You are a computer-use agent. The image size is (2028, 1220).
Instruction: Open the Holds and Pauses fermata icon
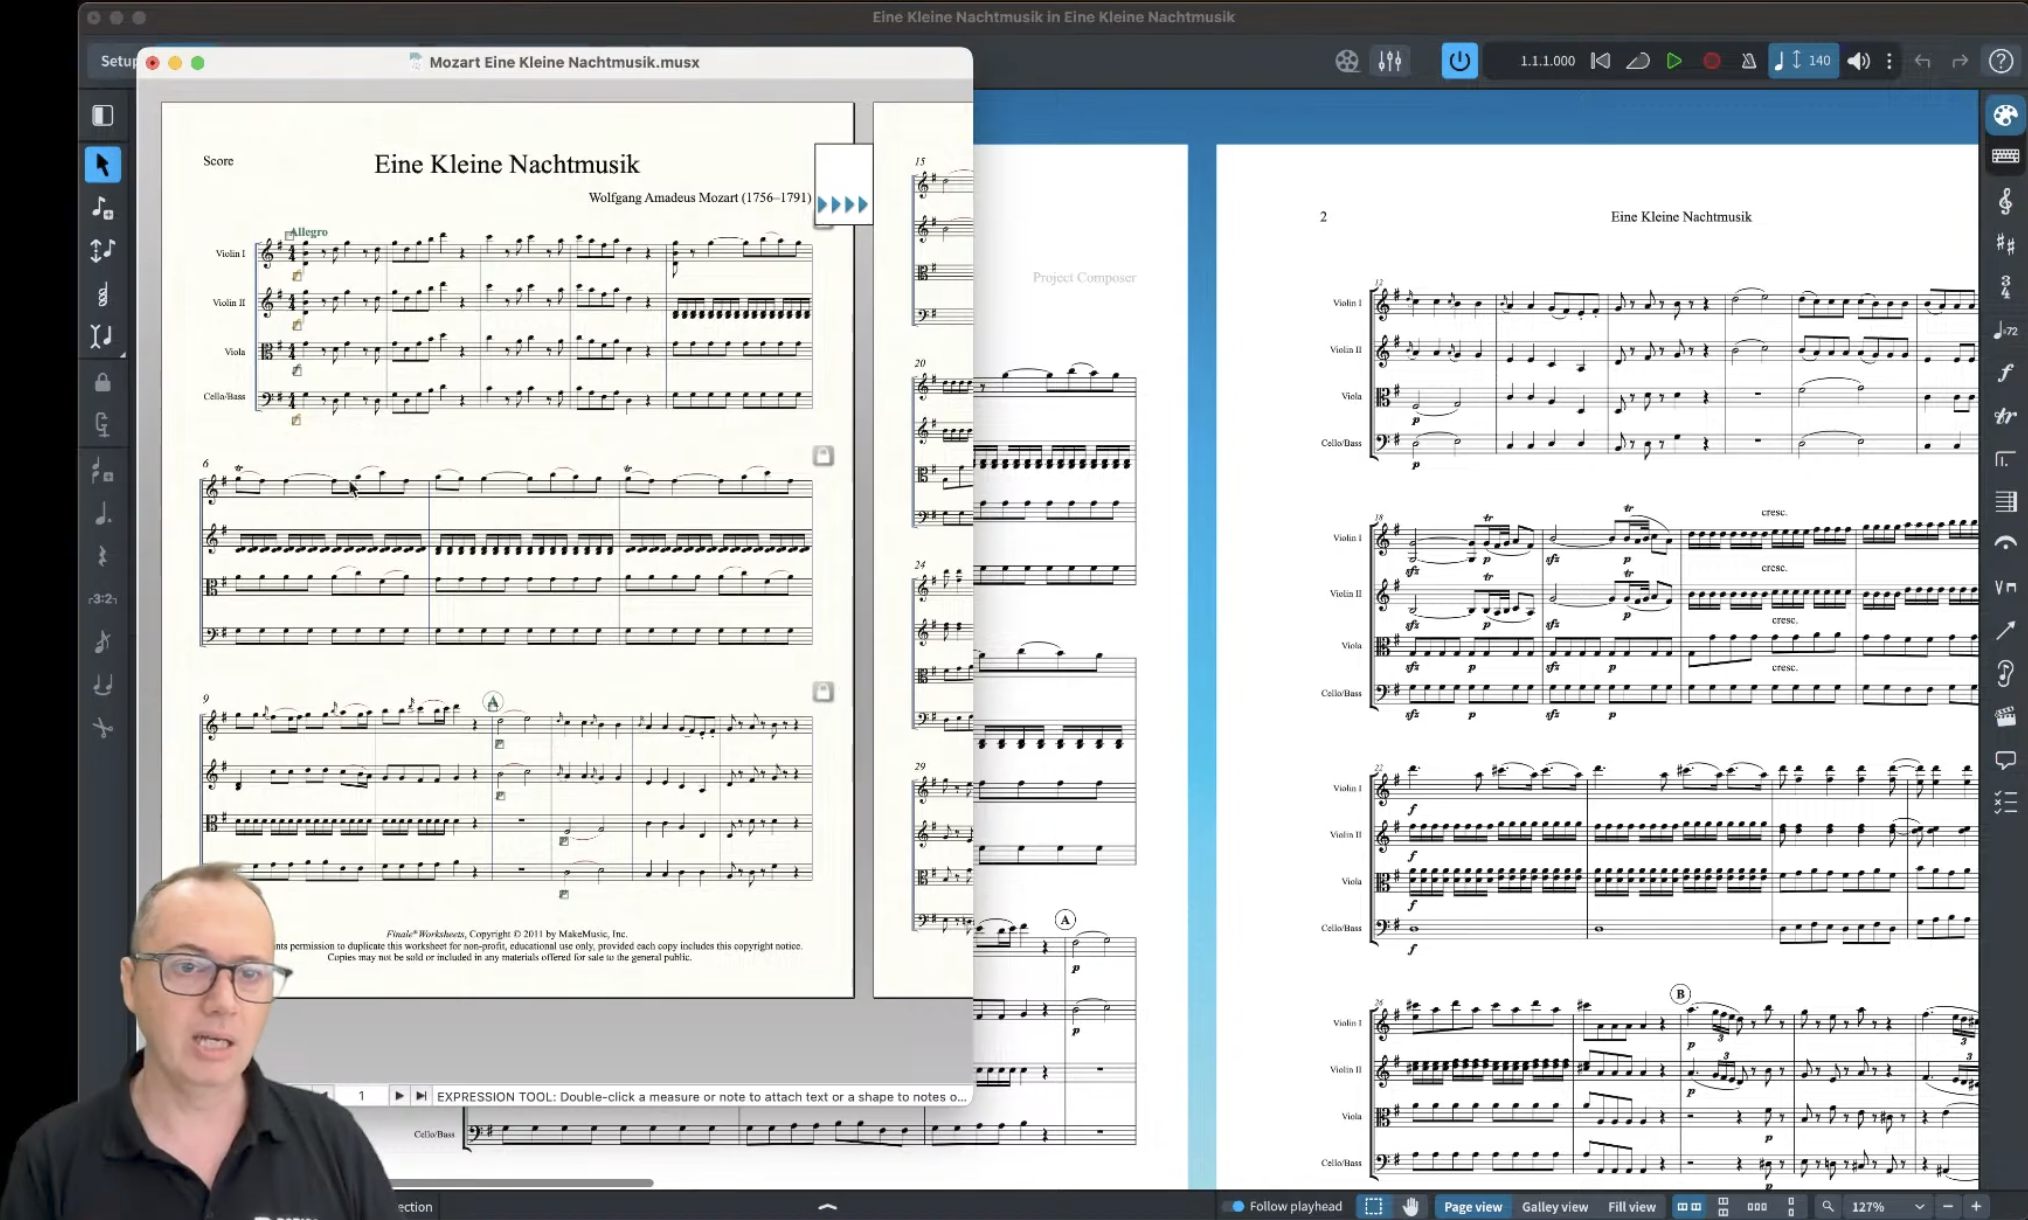click(x=2005, y=543)
